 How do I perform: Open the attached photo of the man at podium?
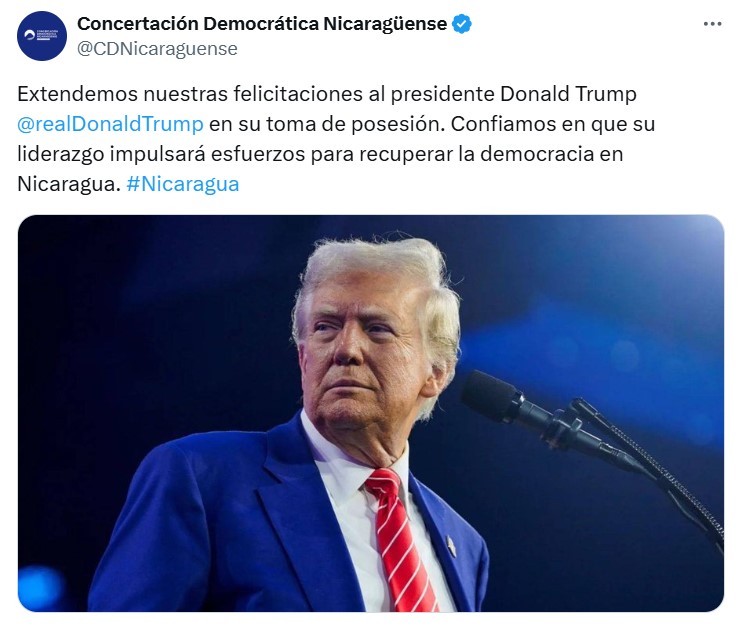(371, 413)
